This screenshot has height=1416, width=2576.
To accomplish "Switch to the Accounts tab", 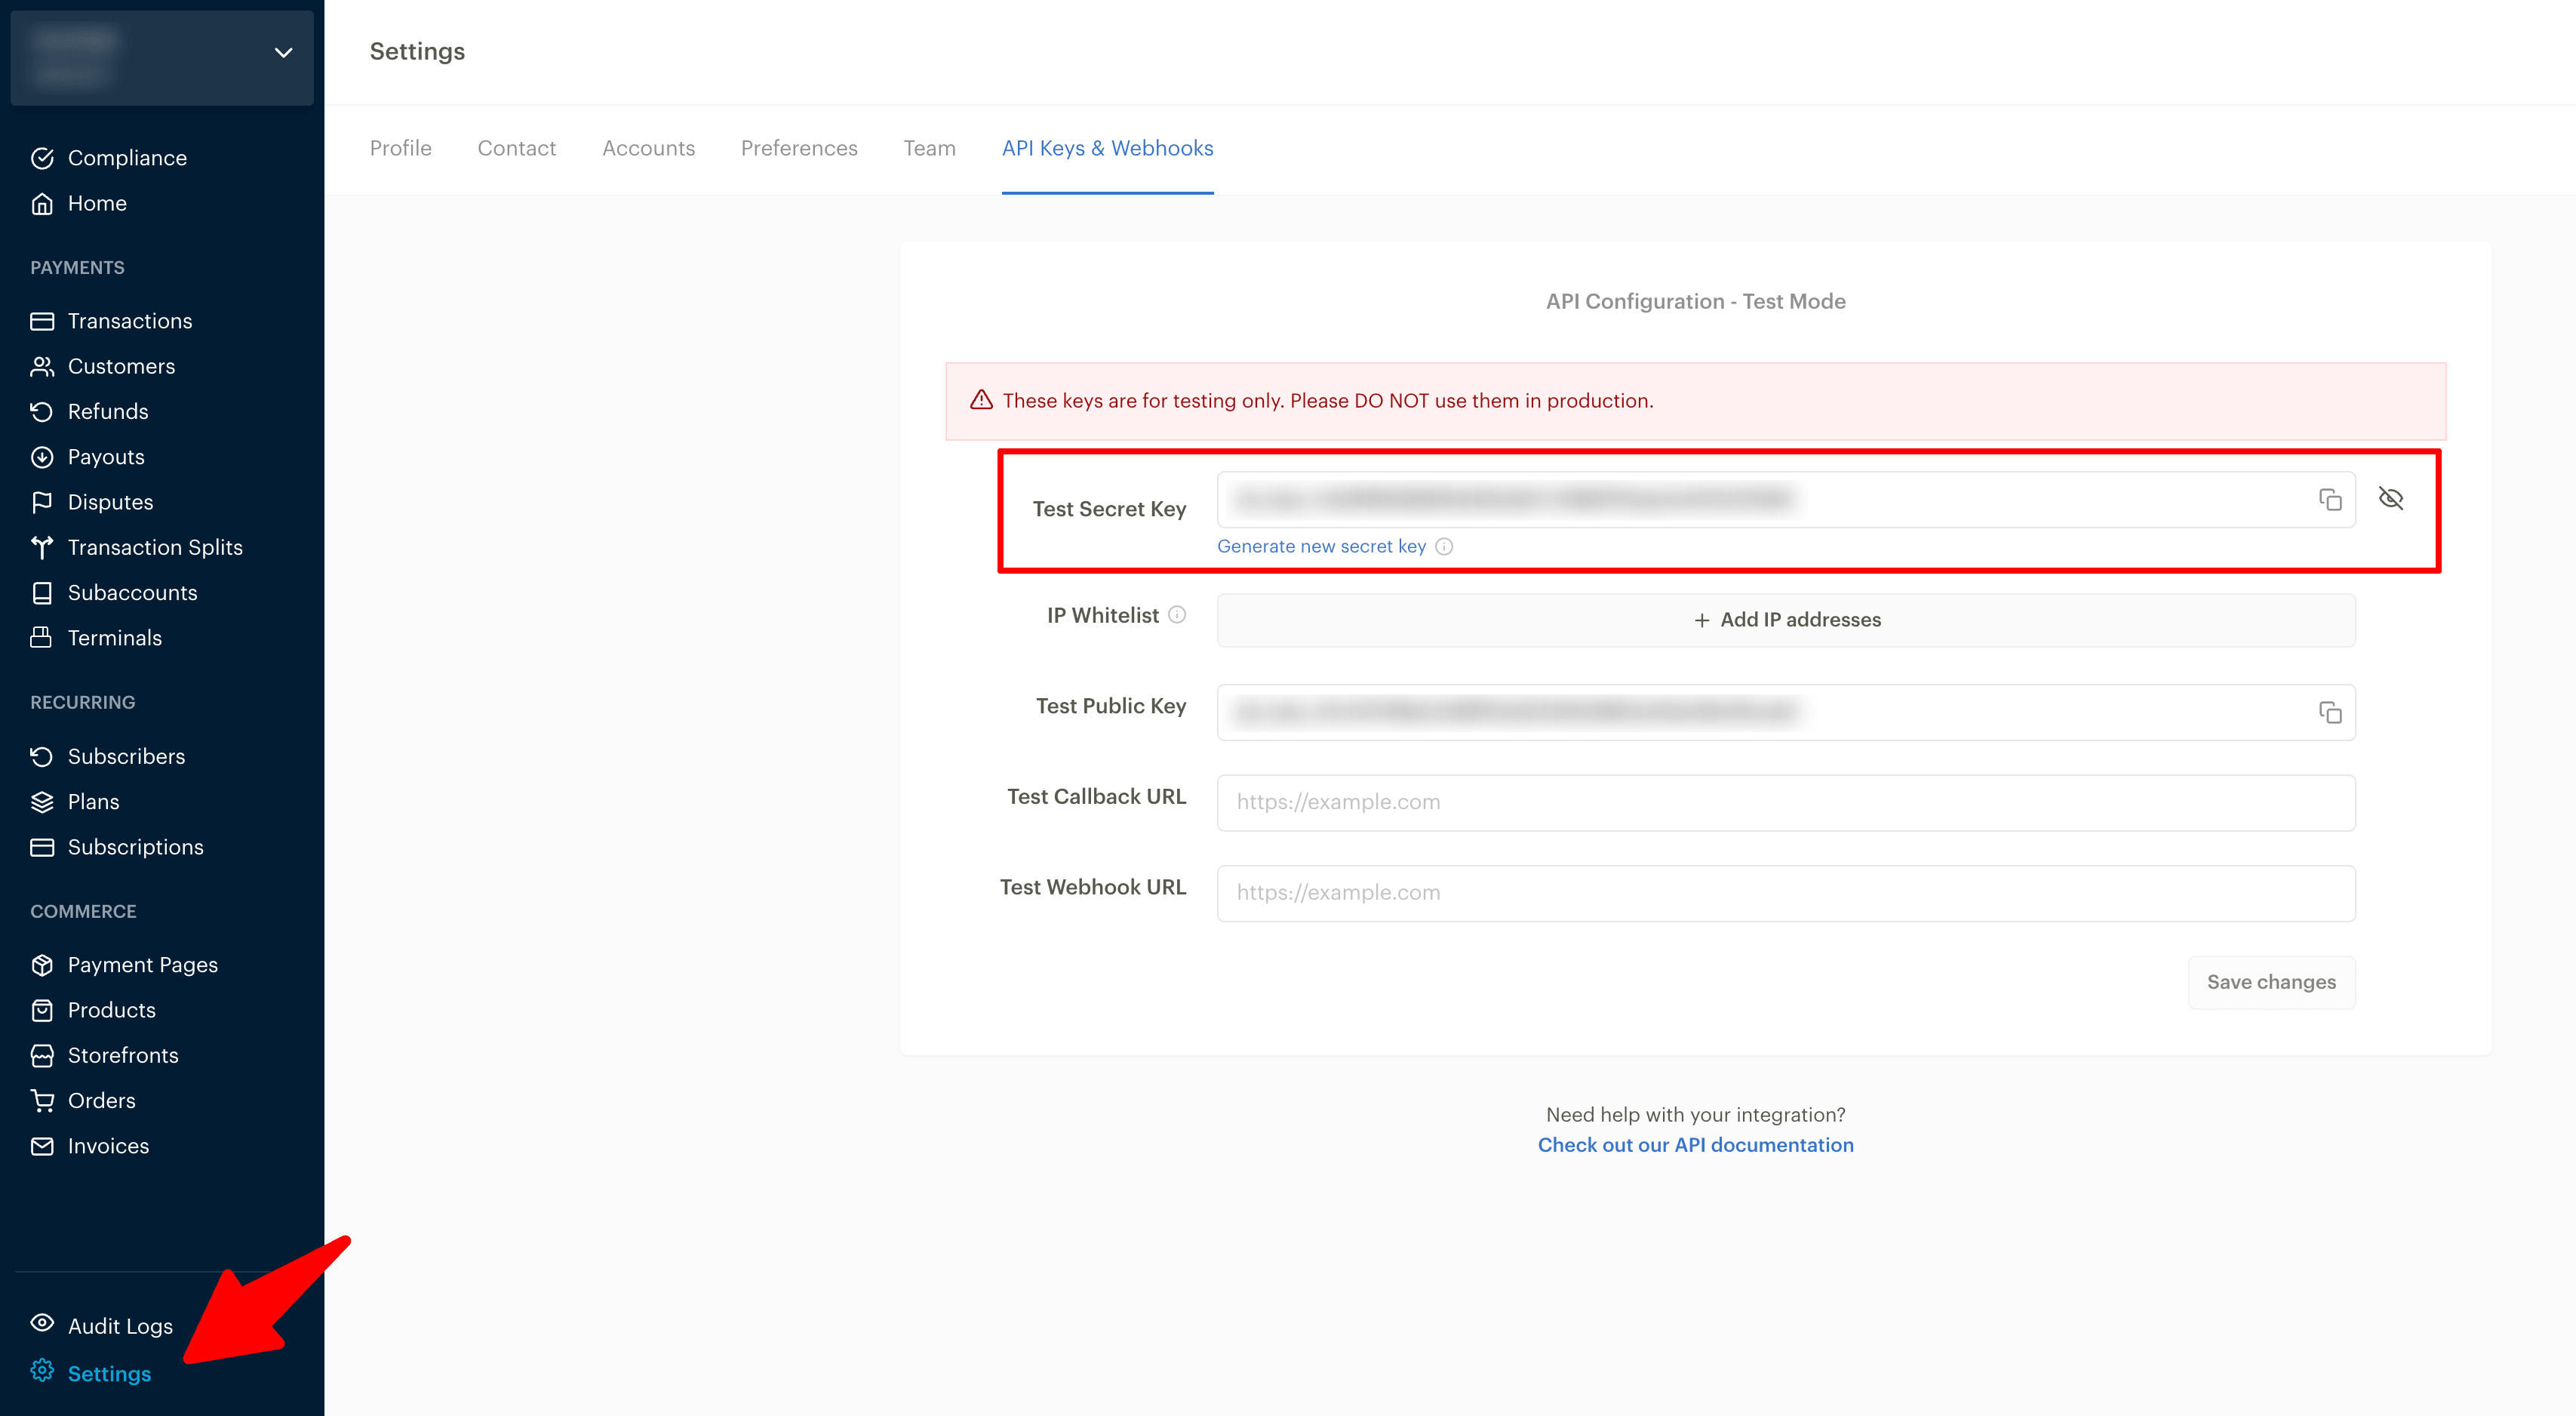I will coord(648,148).
